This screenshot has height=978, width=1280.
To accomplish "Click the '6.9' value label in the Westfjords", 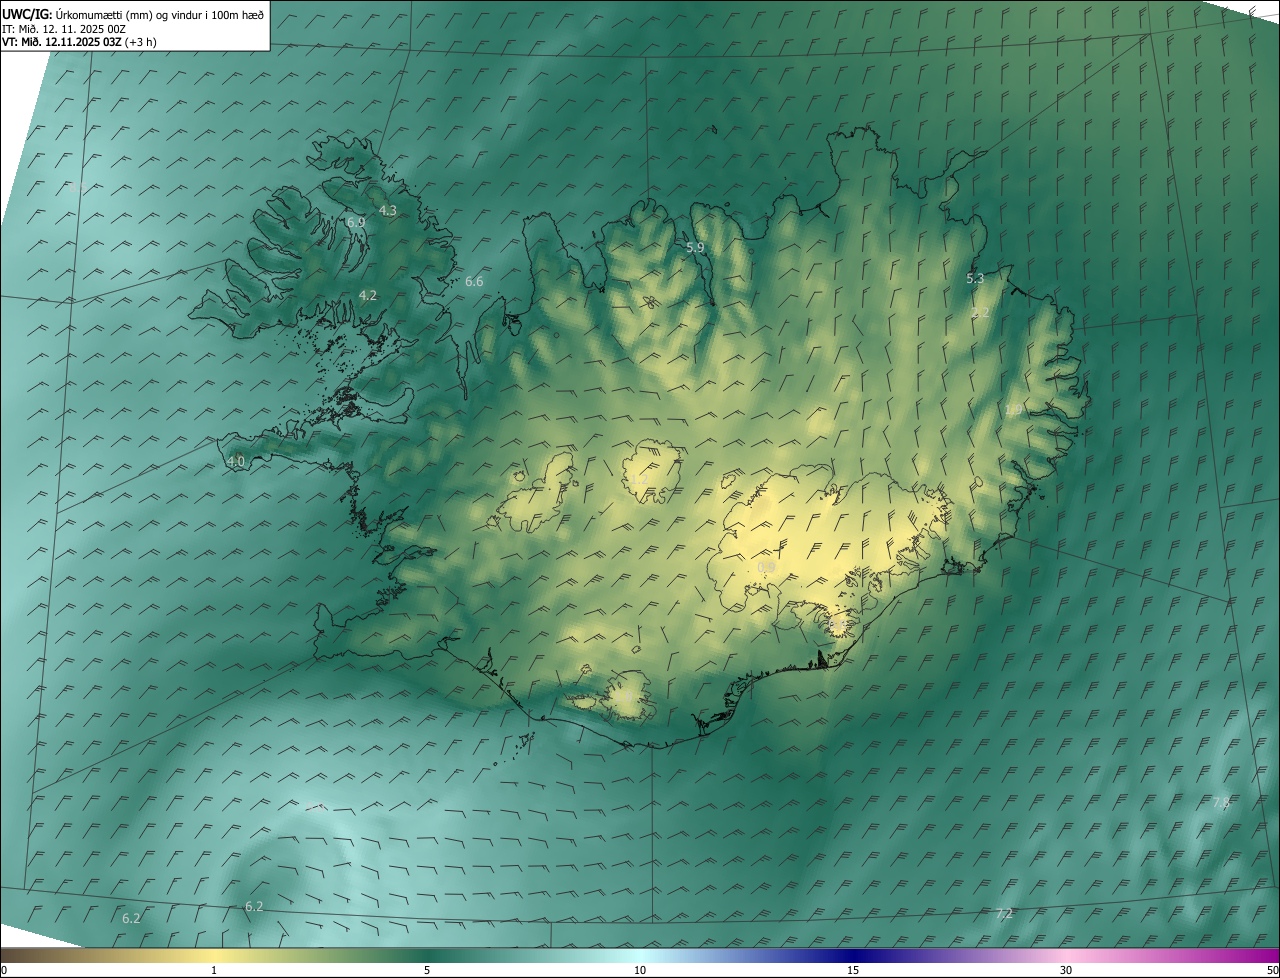I will pyautogui.click(x=356, y=222).
